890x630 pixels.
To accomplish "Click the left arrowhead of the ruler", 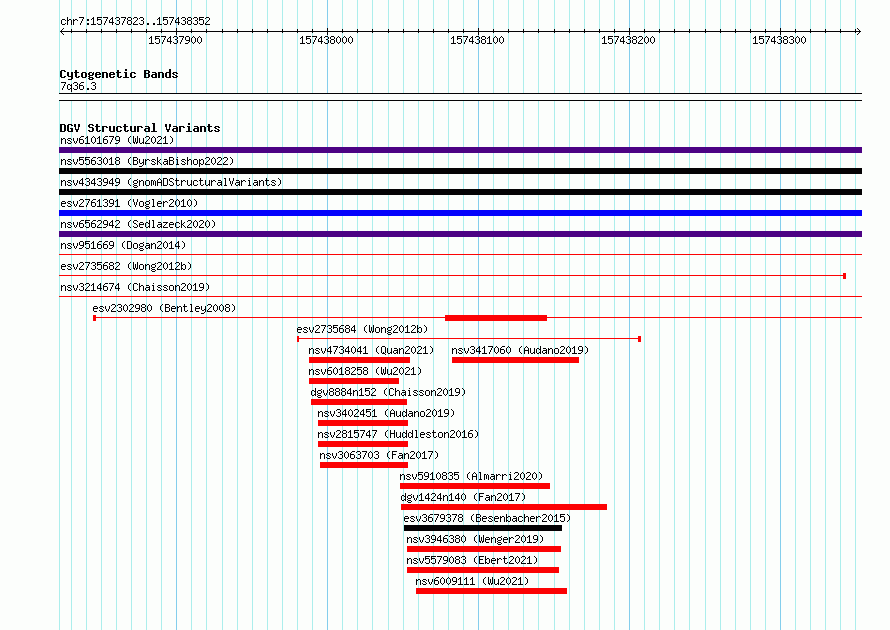I will (62, 31).
